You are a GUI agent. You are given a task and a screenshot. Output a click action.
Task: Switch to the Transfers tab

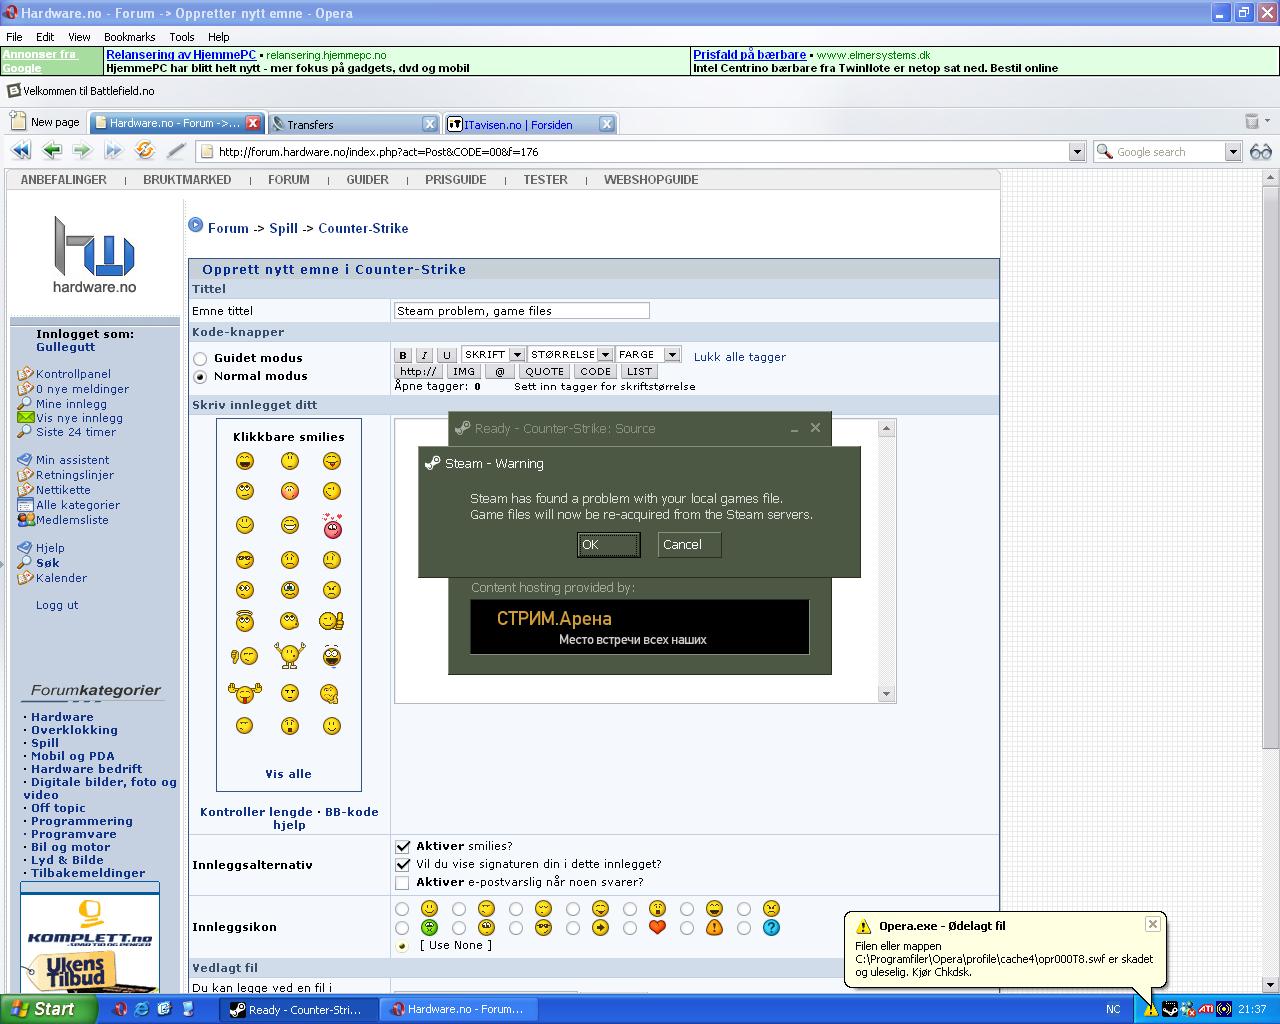tap(354, 124)
